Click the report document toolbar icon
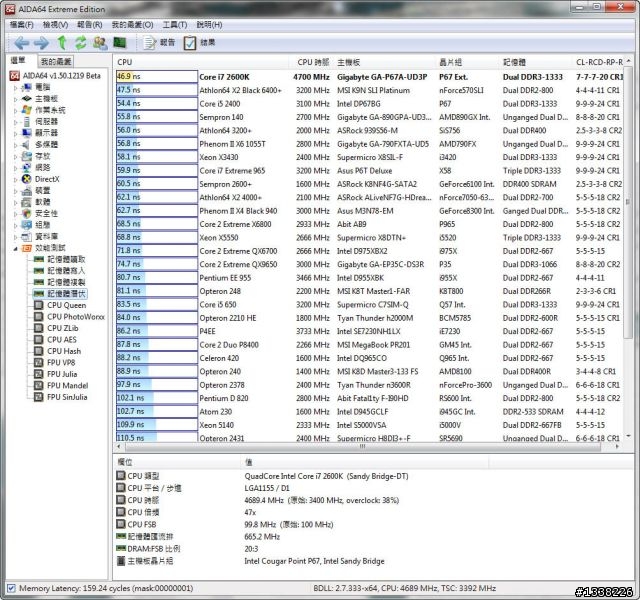Image resolution: width=640 pixels, height=600 pixels. coord(150,42)
